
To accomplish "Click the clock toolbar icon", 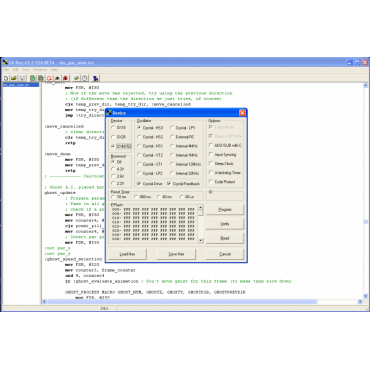I will [x=85, y=78].
